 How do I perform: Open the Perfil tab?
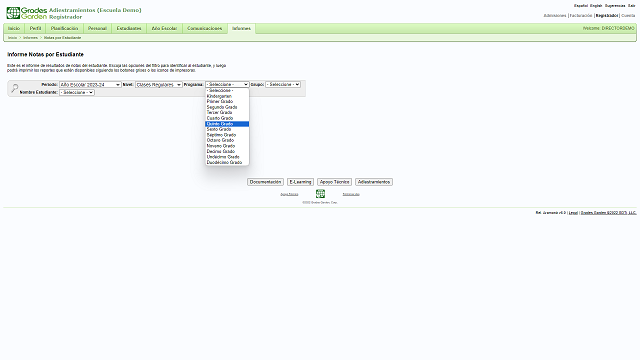tap(36, 29)
